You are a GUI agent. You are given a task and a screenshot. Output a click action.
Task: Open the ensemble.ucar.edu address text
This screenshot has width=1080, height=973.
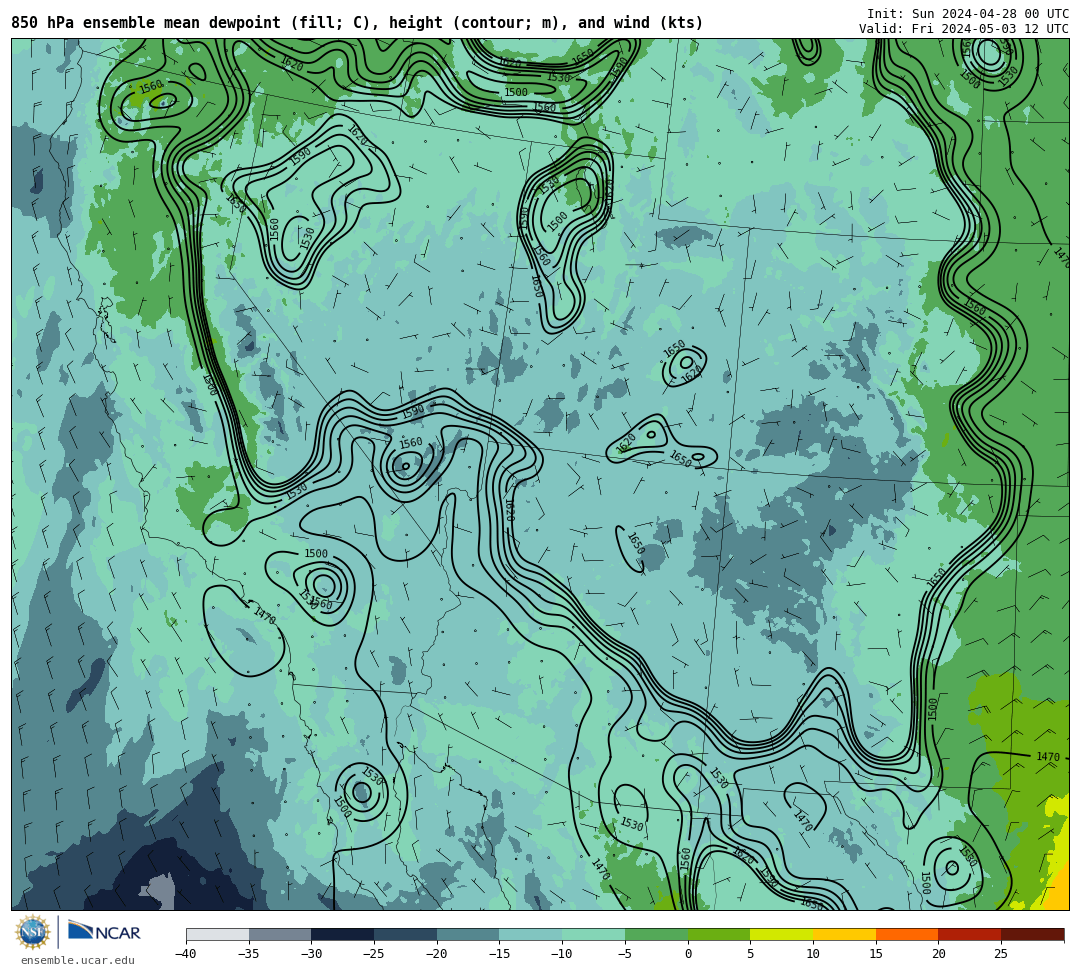pos(78,960)
